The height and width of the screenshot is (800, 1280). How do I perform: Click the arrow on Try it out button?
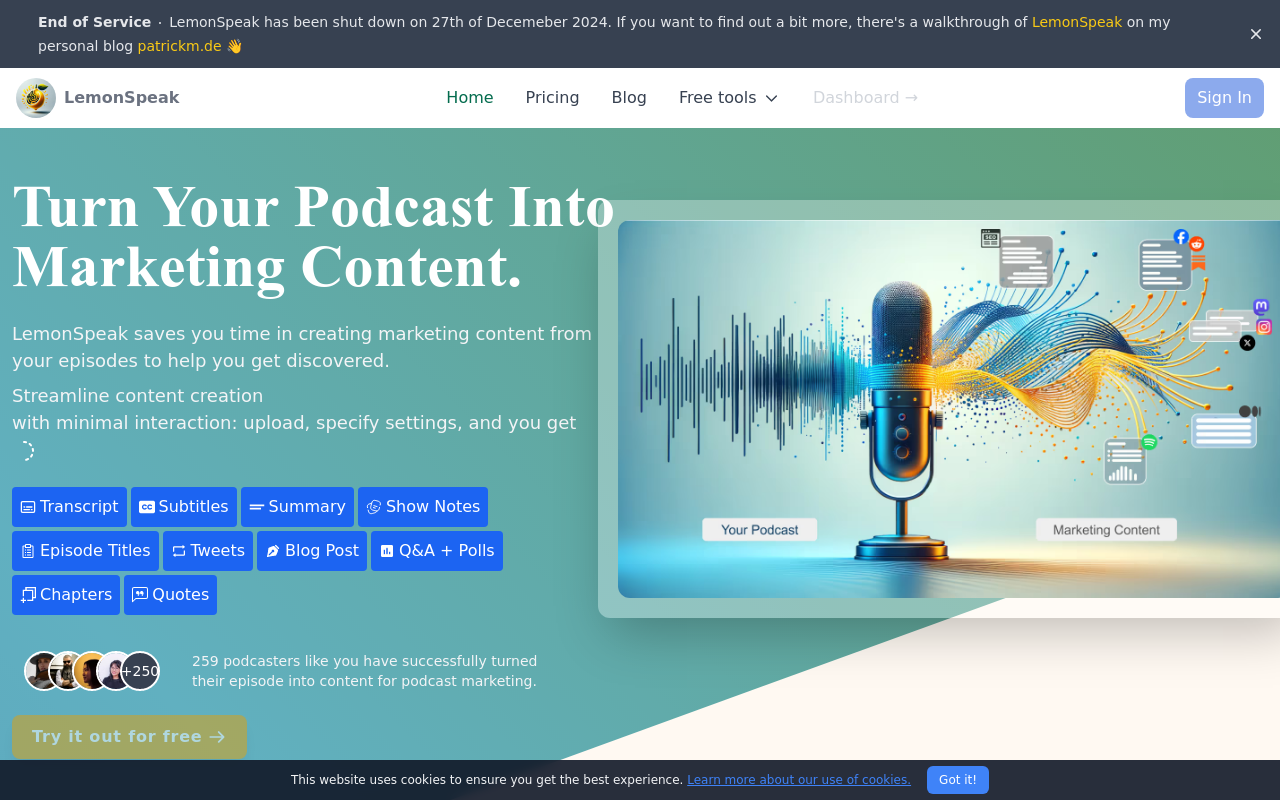[x=217, y=737]
